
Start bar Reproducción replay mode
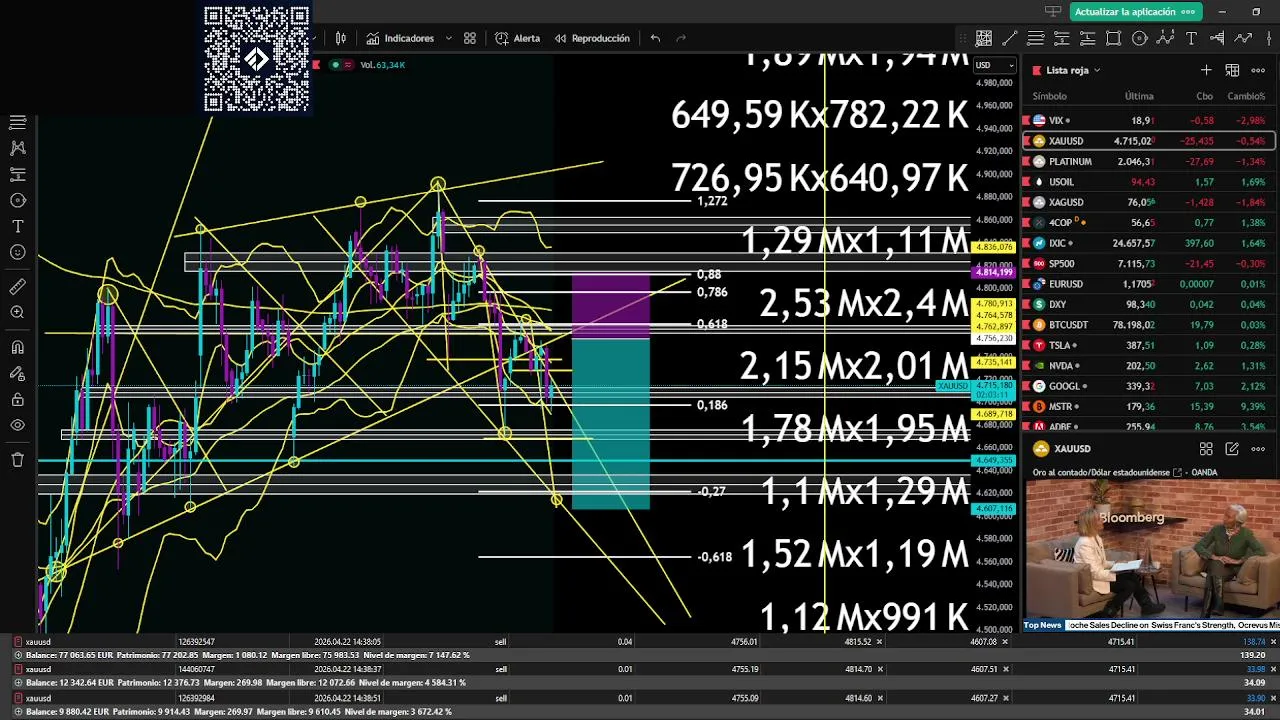tap(592, 38)
